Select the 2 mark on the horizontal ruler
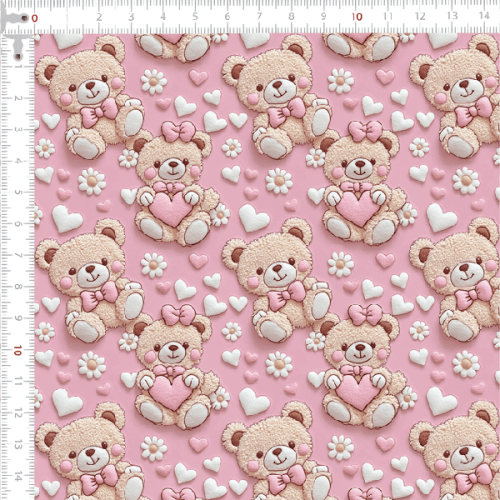 (x=99, y=17)
